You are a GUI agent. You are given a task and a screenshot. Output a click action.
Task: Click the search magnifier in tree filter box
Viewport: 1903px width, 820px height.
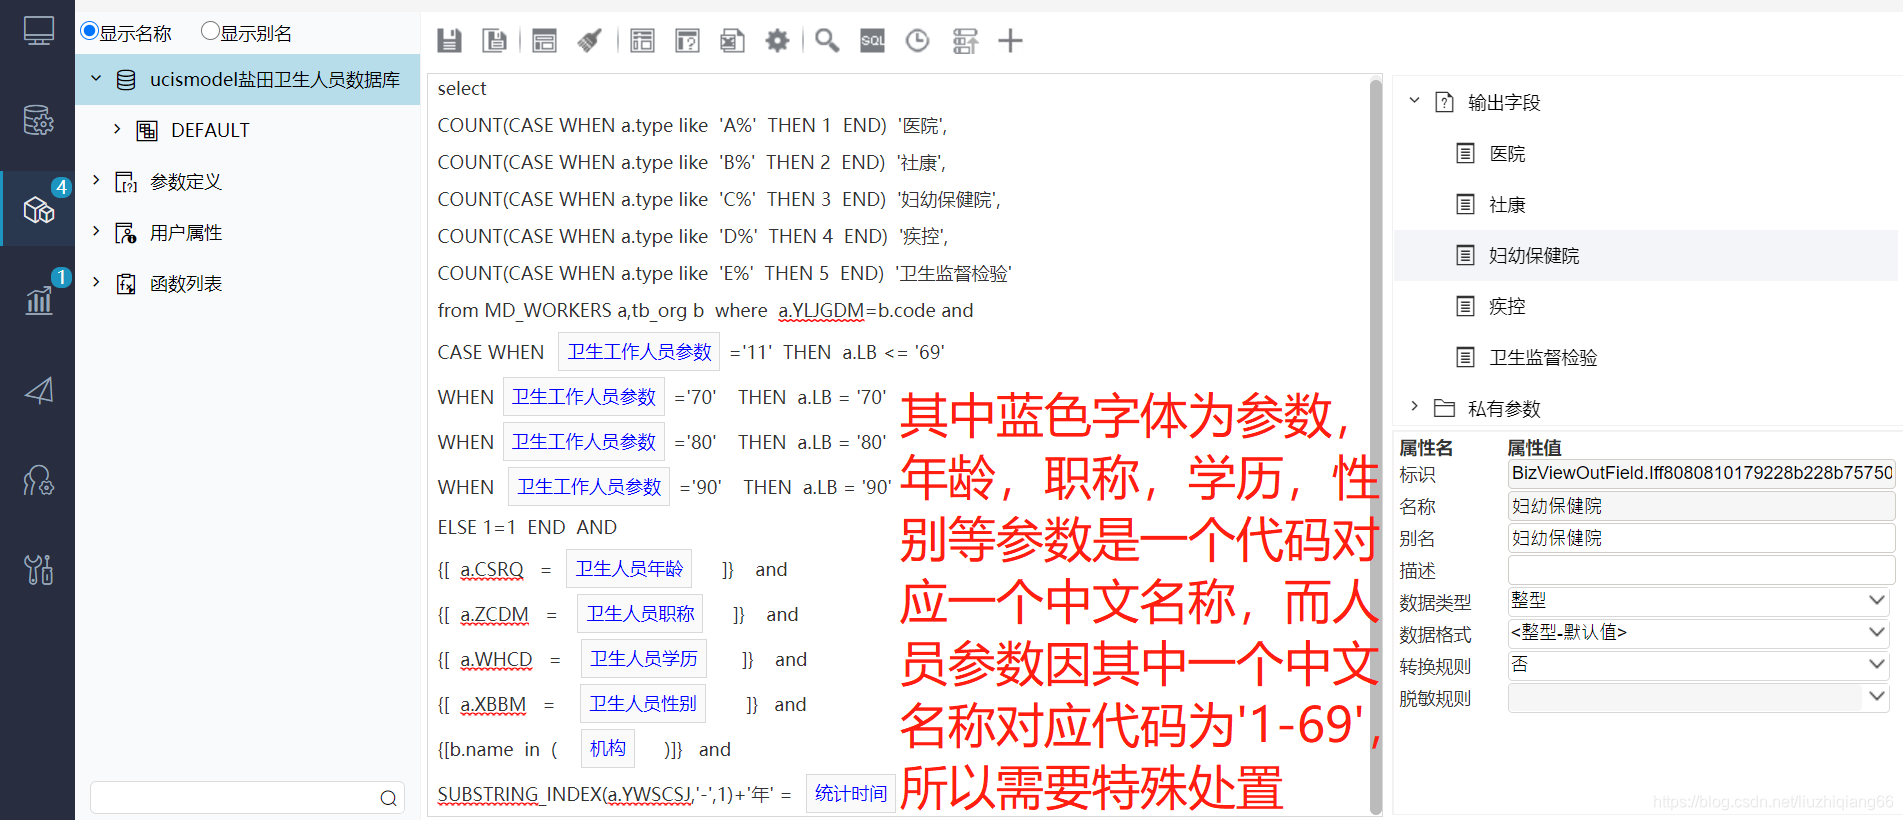pyautogui.click(x=388, y=798)
